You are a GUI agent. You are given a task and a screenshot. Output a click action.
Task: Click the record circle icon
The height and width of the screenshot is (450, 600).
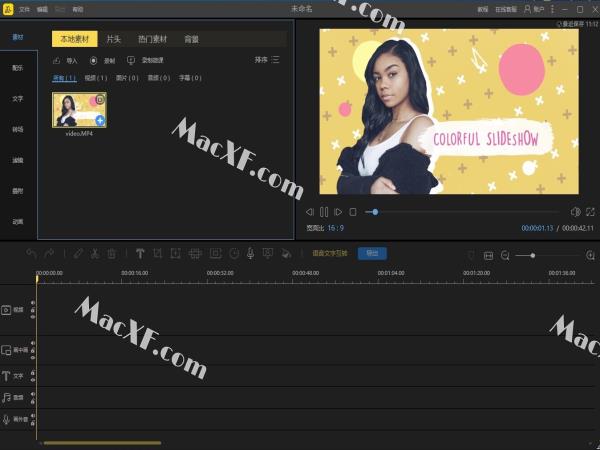93,60
